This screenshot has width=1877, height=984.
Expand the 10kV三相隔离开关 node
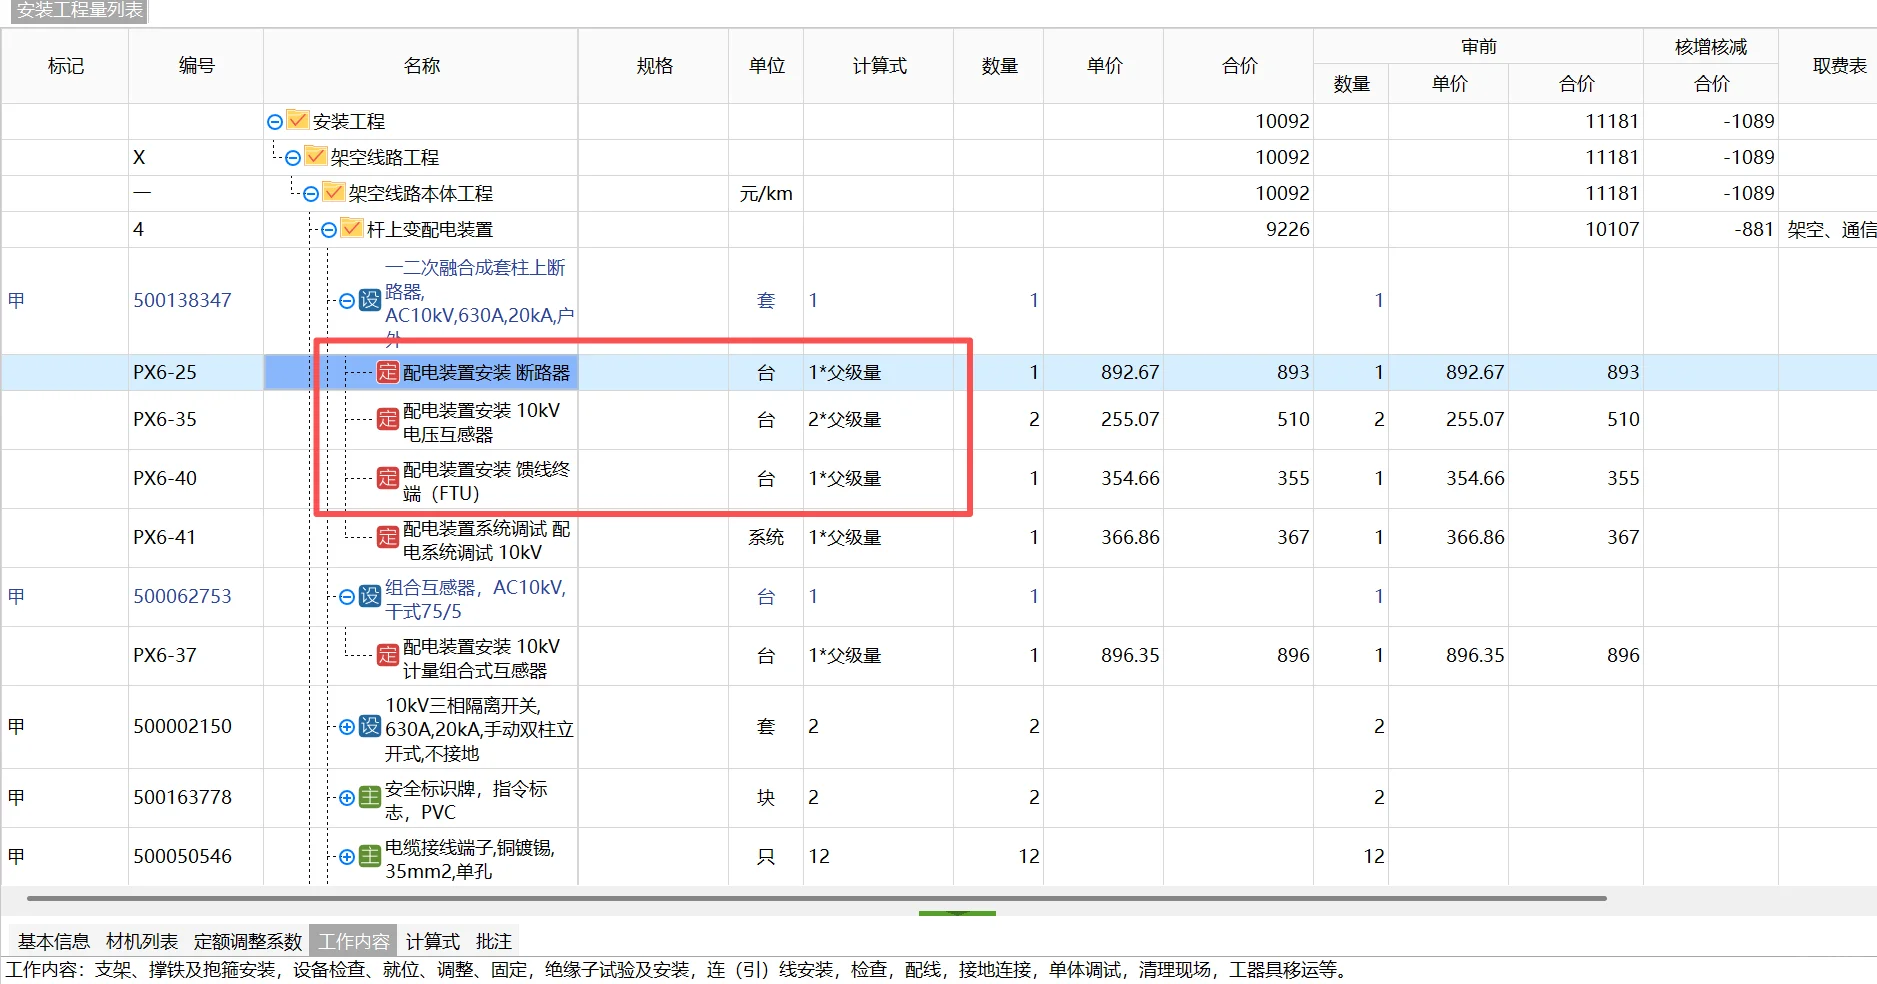(347, 727)
